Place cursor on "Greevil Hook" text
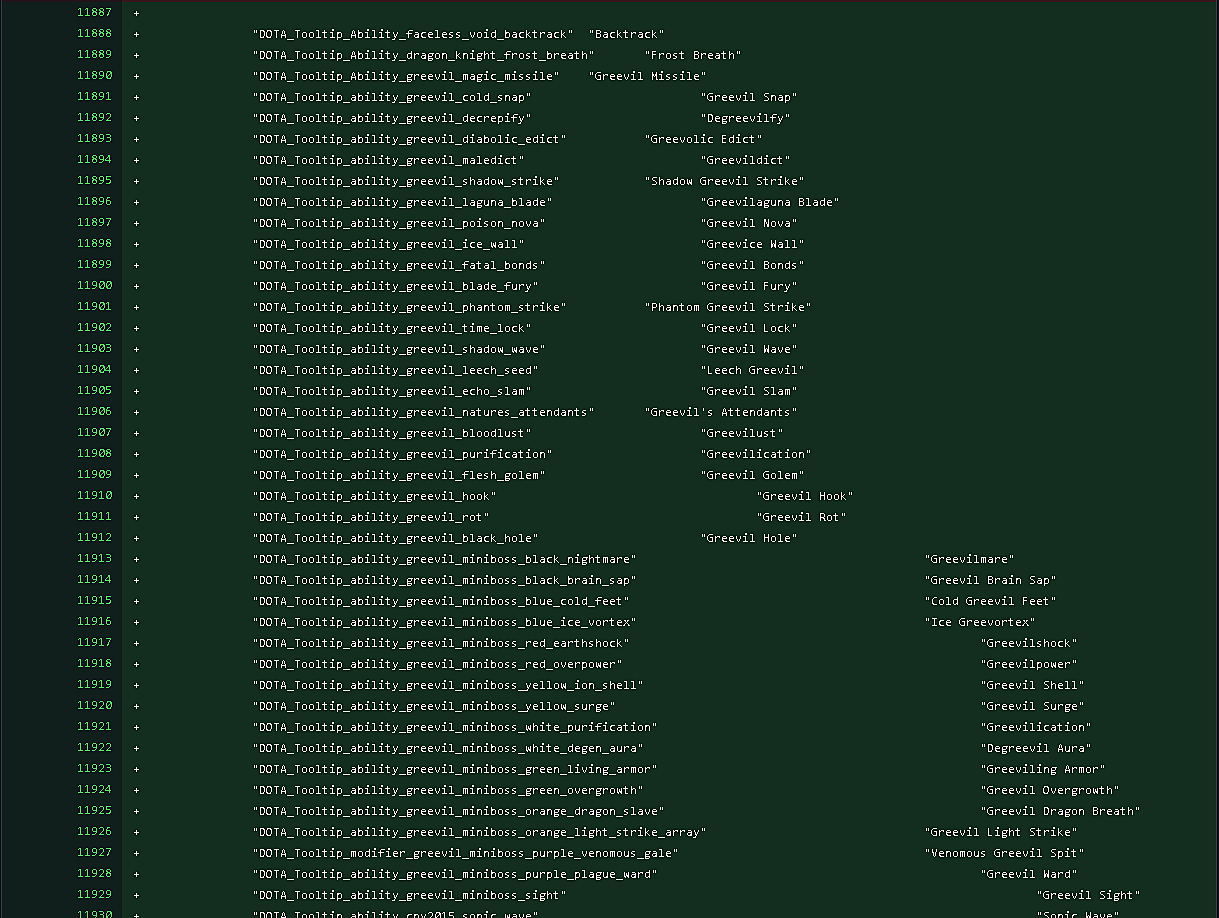This screenshot has height=918, width=1219. click(x=805, y=496)
